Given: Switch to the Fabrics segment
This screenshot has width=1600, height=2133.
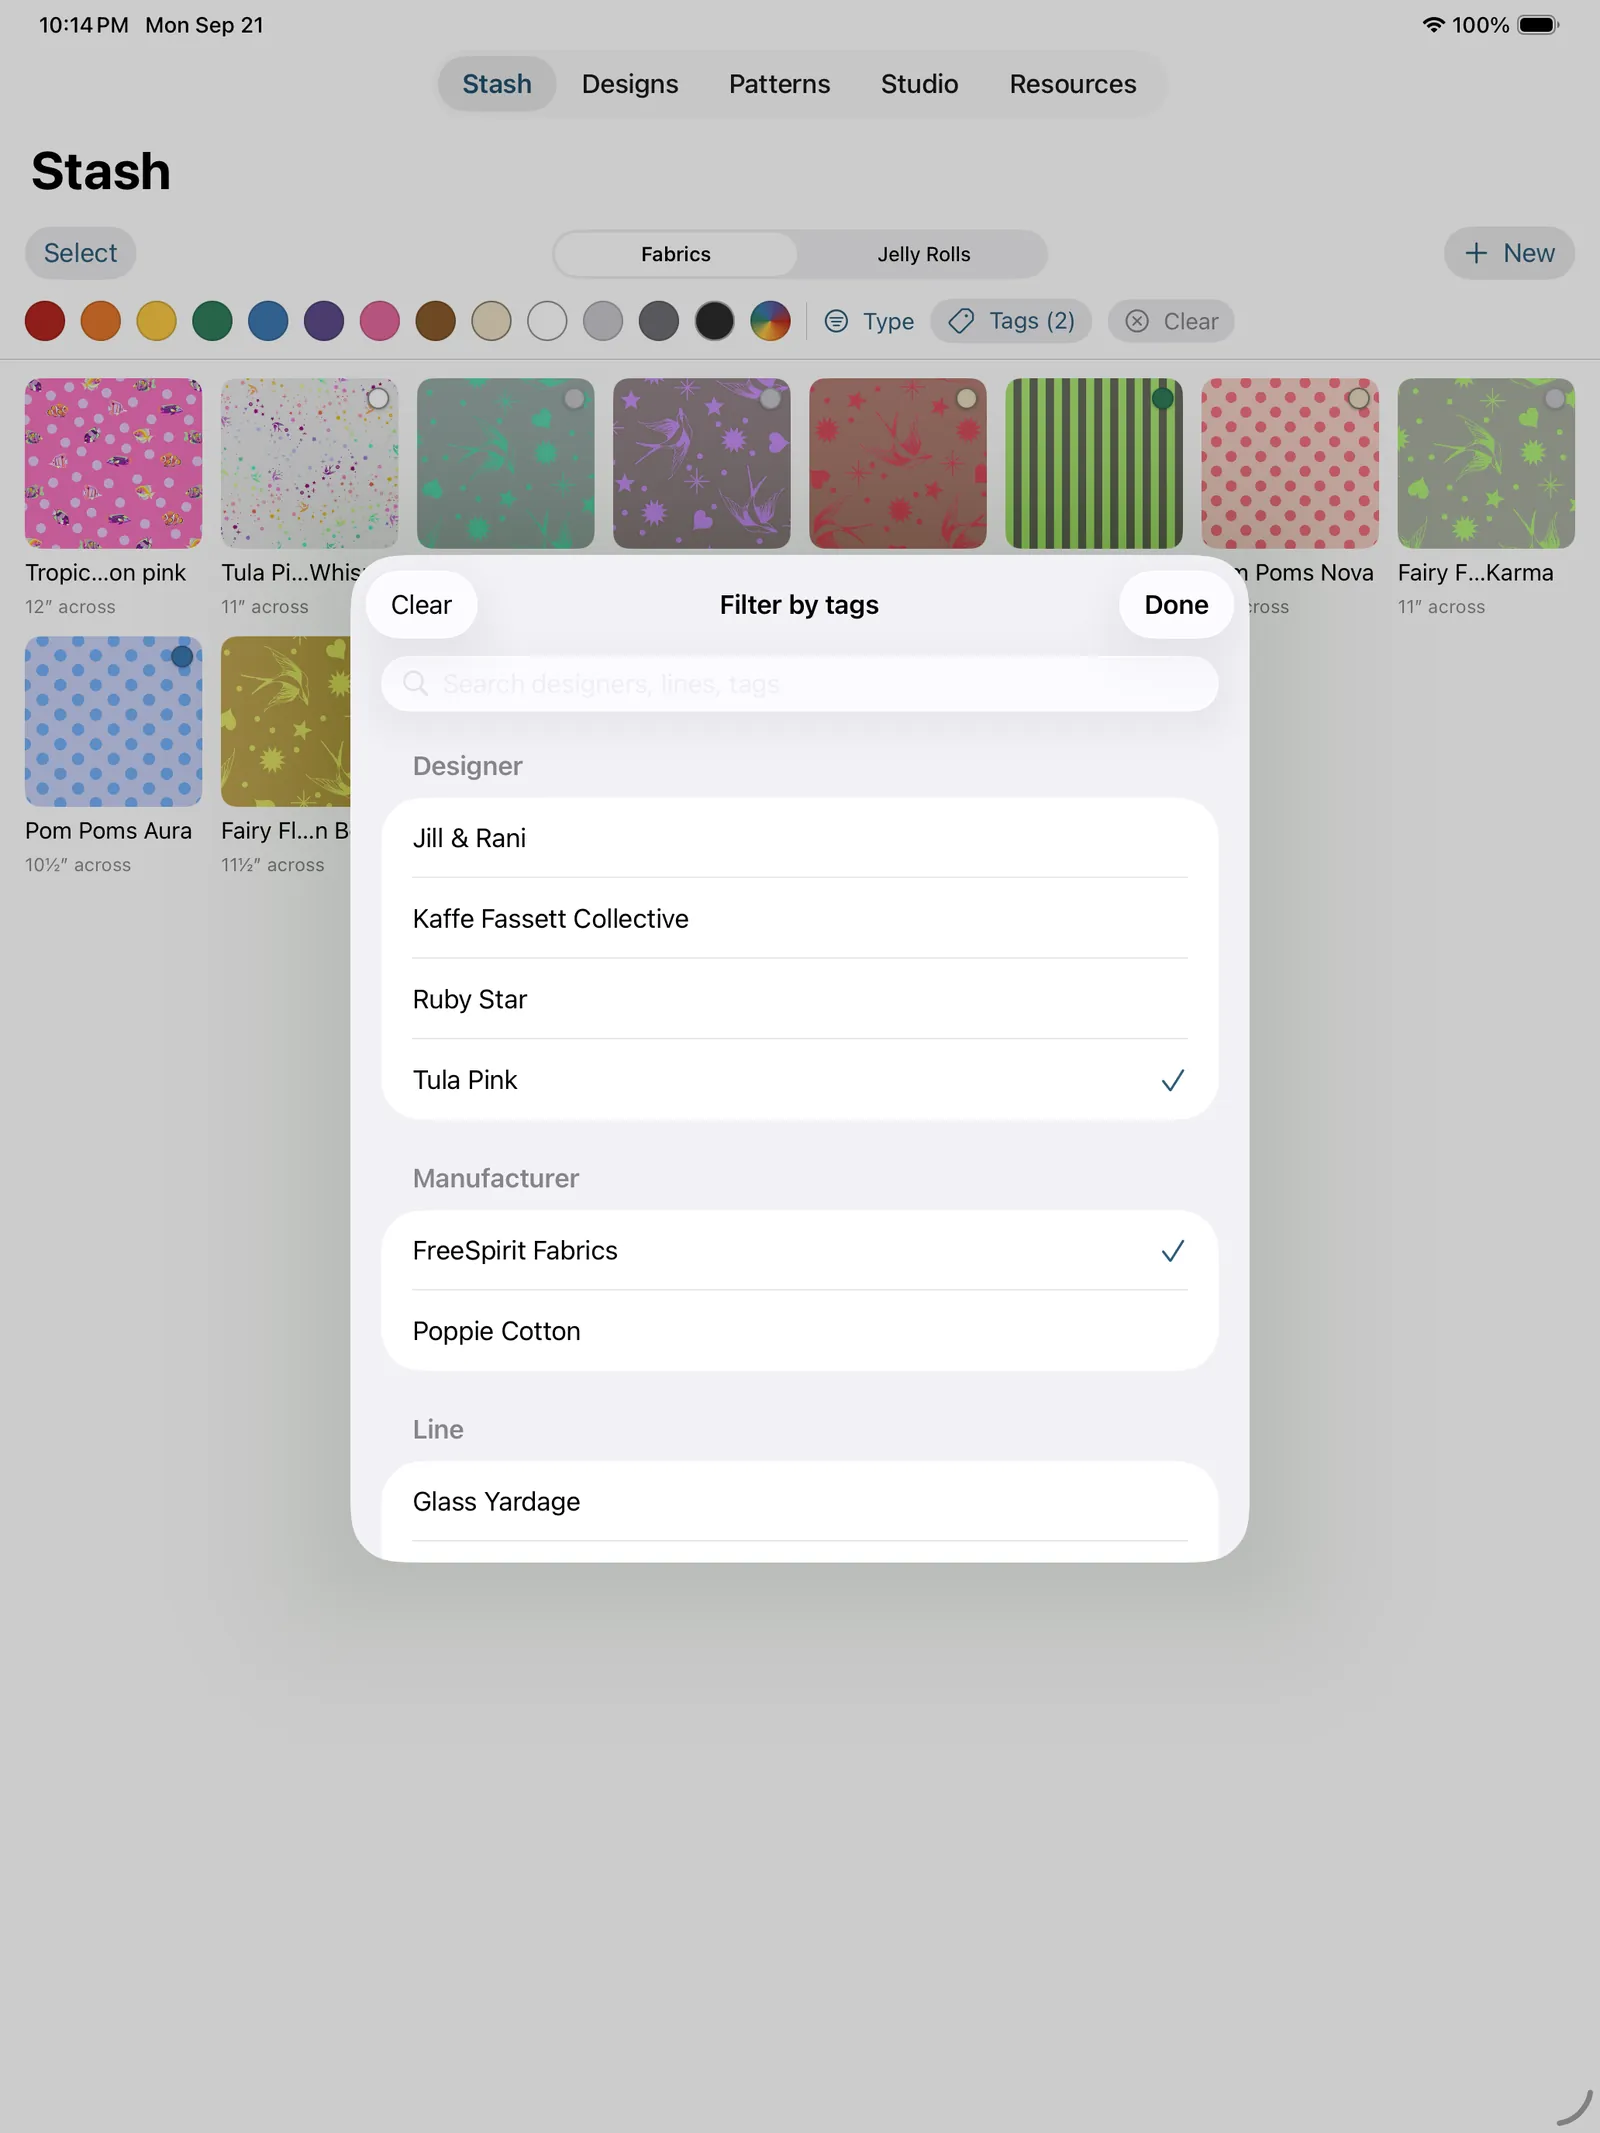Looking at the screenshot, I should pos(676,254).
